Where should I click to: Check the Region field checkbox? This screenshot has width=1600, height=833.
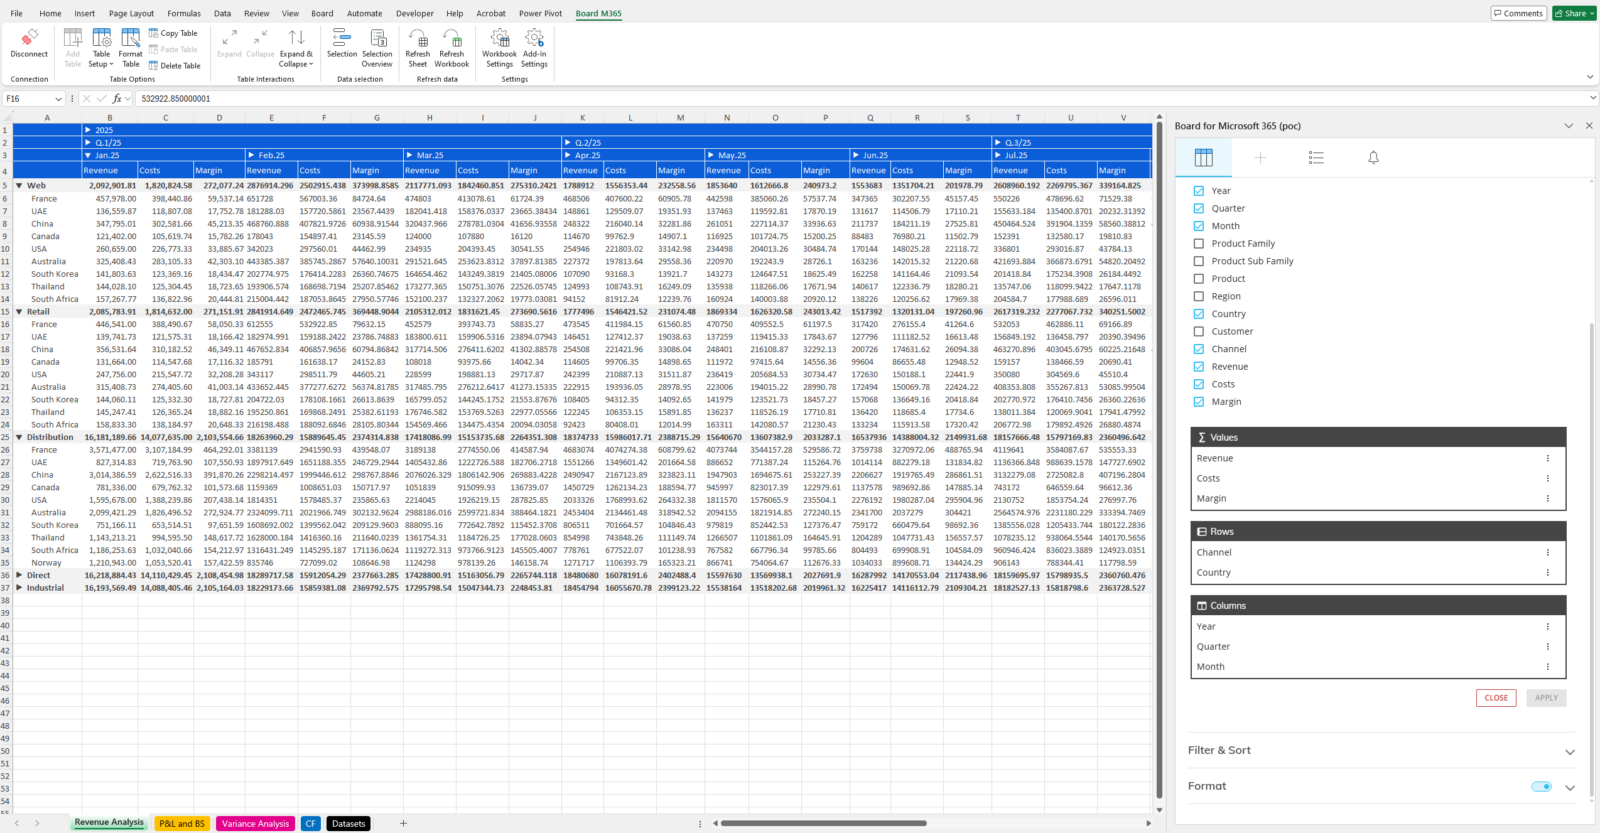(1198, 296)
